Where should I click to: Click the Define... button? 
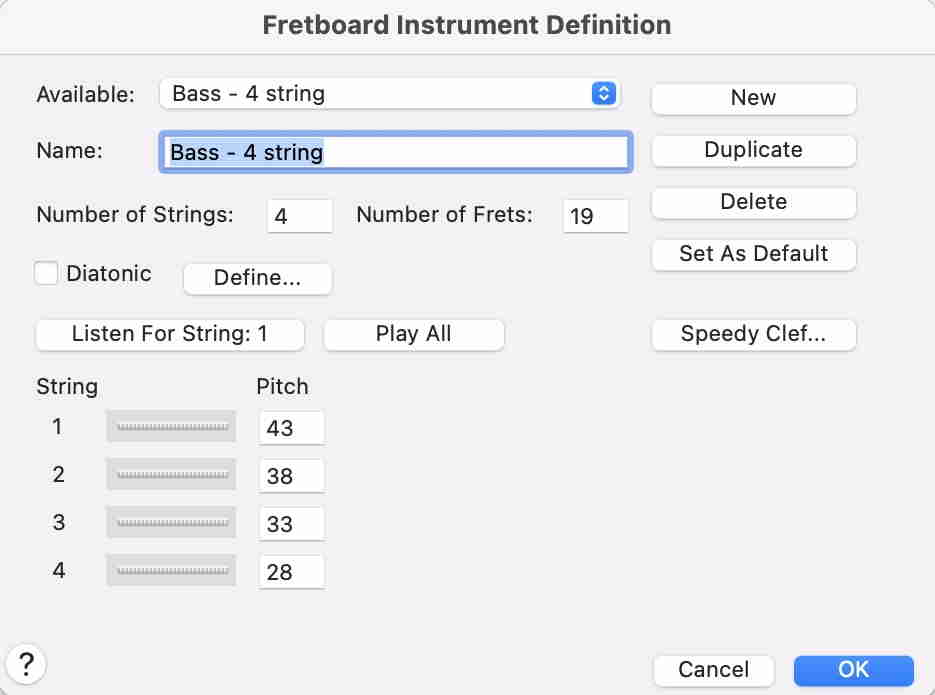pos(257,279)
